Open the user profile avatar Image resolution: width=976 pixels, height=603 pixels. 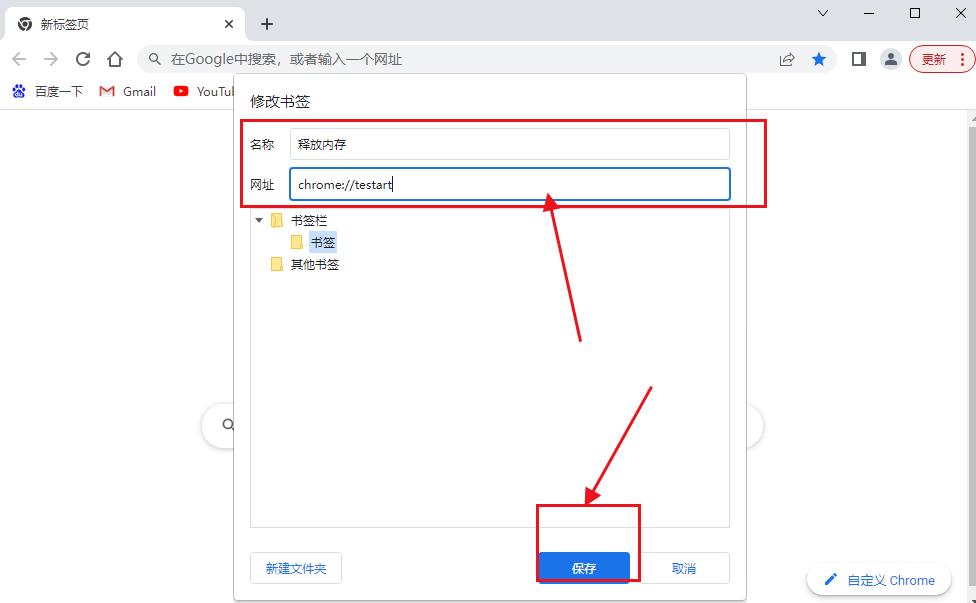click(890, 59)
